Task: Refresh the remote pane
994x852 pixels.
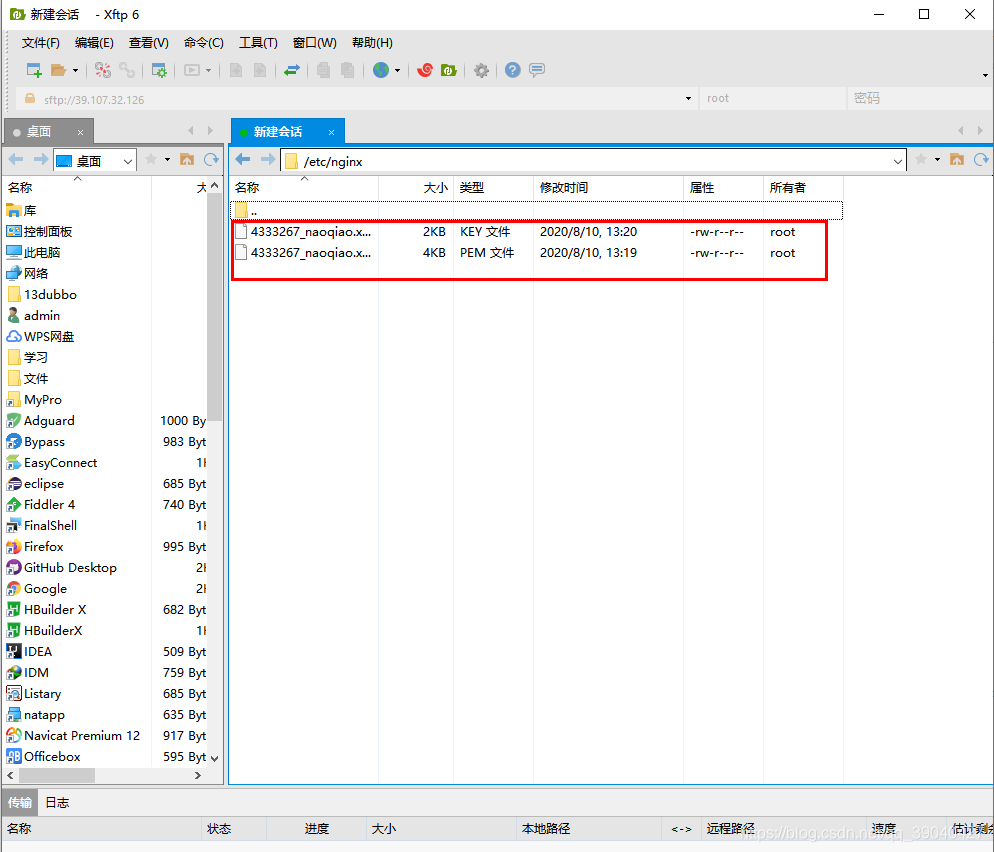Action: (981, 159)
